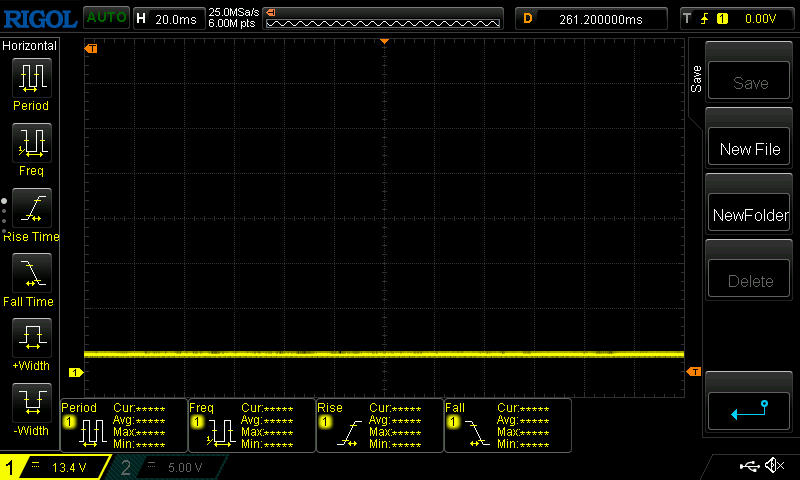Click the New File button

click(x=749, y=149)
